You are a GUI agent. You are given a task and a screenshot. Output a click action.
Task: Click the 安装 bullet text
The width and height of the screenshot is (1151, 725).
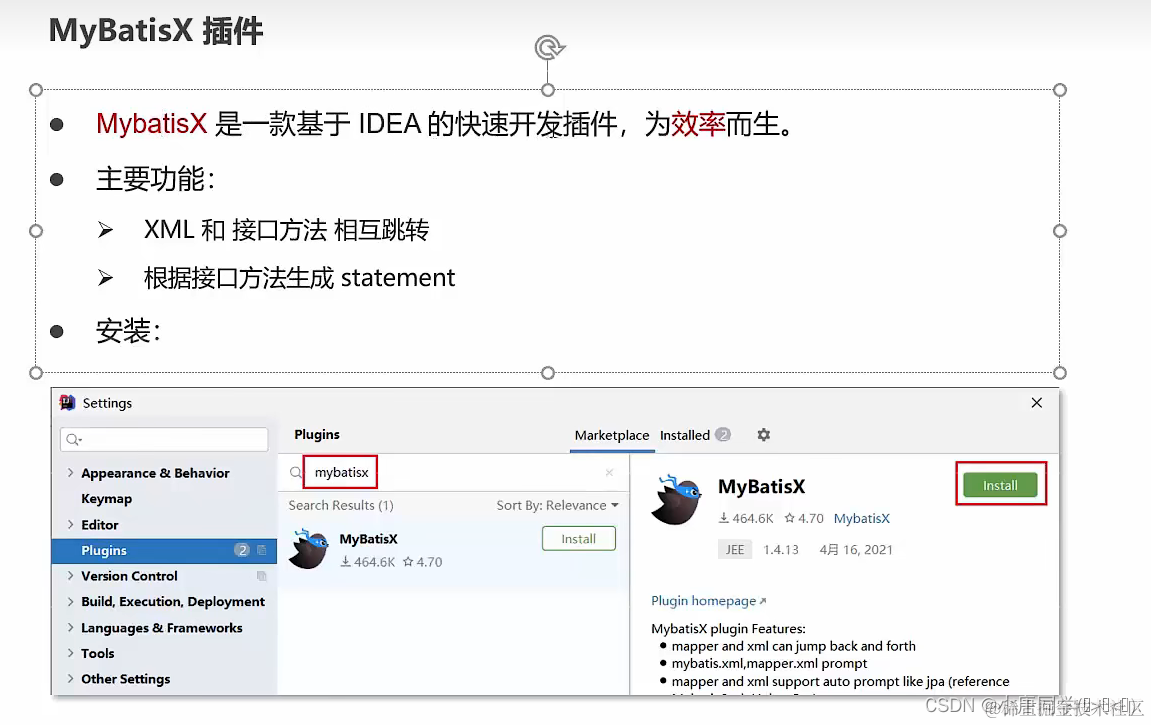click(128, 331)
